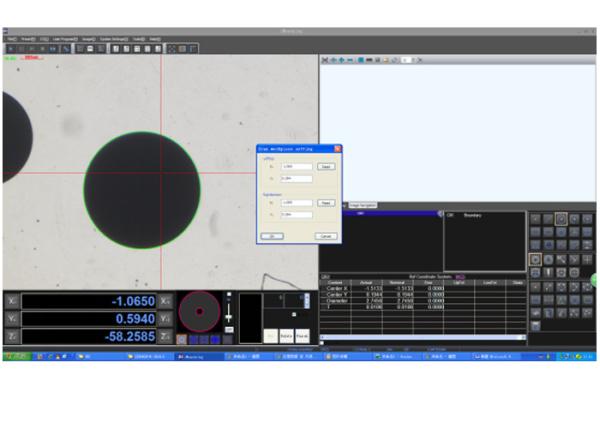600x428 pixels.
Task: Focus the second group's X input field in the dialog
Action: coord(297,203)
